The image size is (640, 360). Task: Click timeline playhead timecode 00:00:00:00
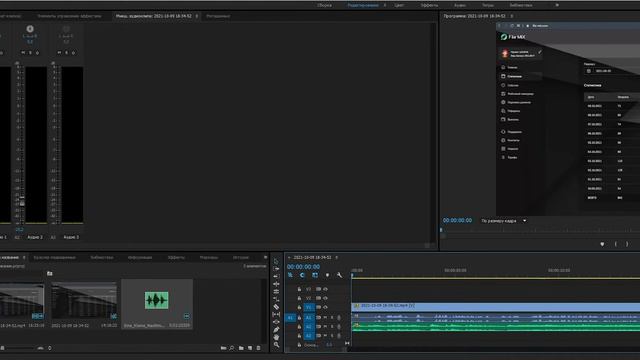[x=303, y=267]
